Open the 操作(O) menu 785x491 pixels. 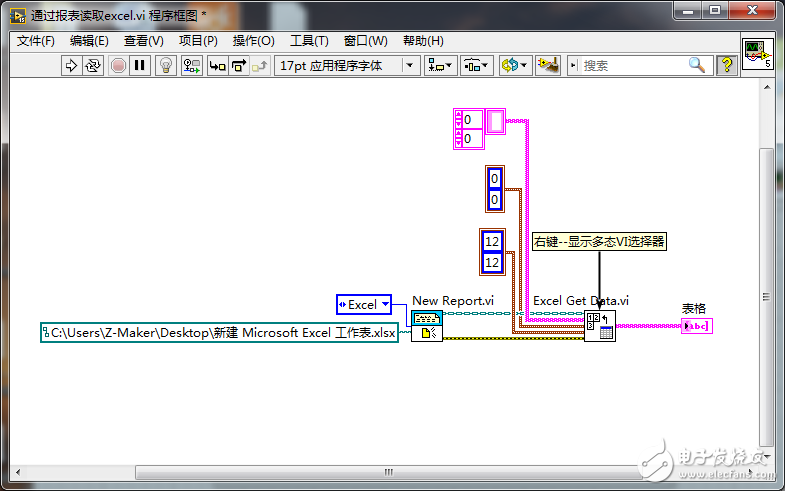tap(253, 41)
